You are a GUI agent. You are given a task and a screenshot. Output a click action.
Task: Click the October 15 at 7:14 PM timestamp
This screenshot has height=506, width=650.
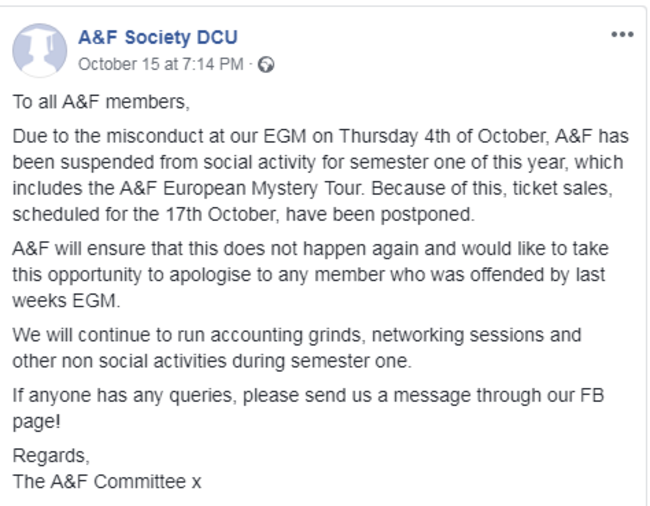(160, 64)
